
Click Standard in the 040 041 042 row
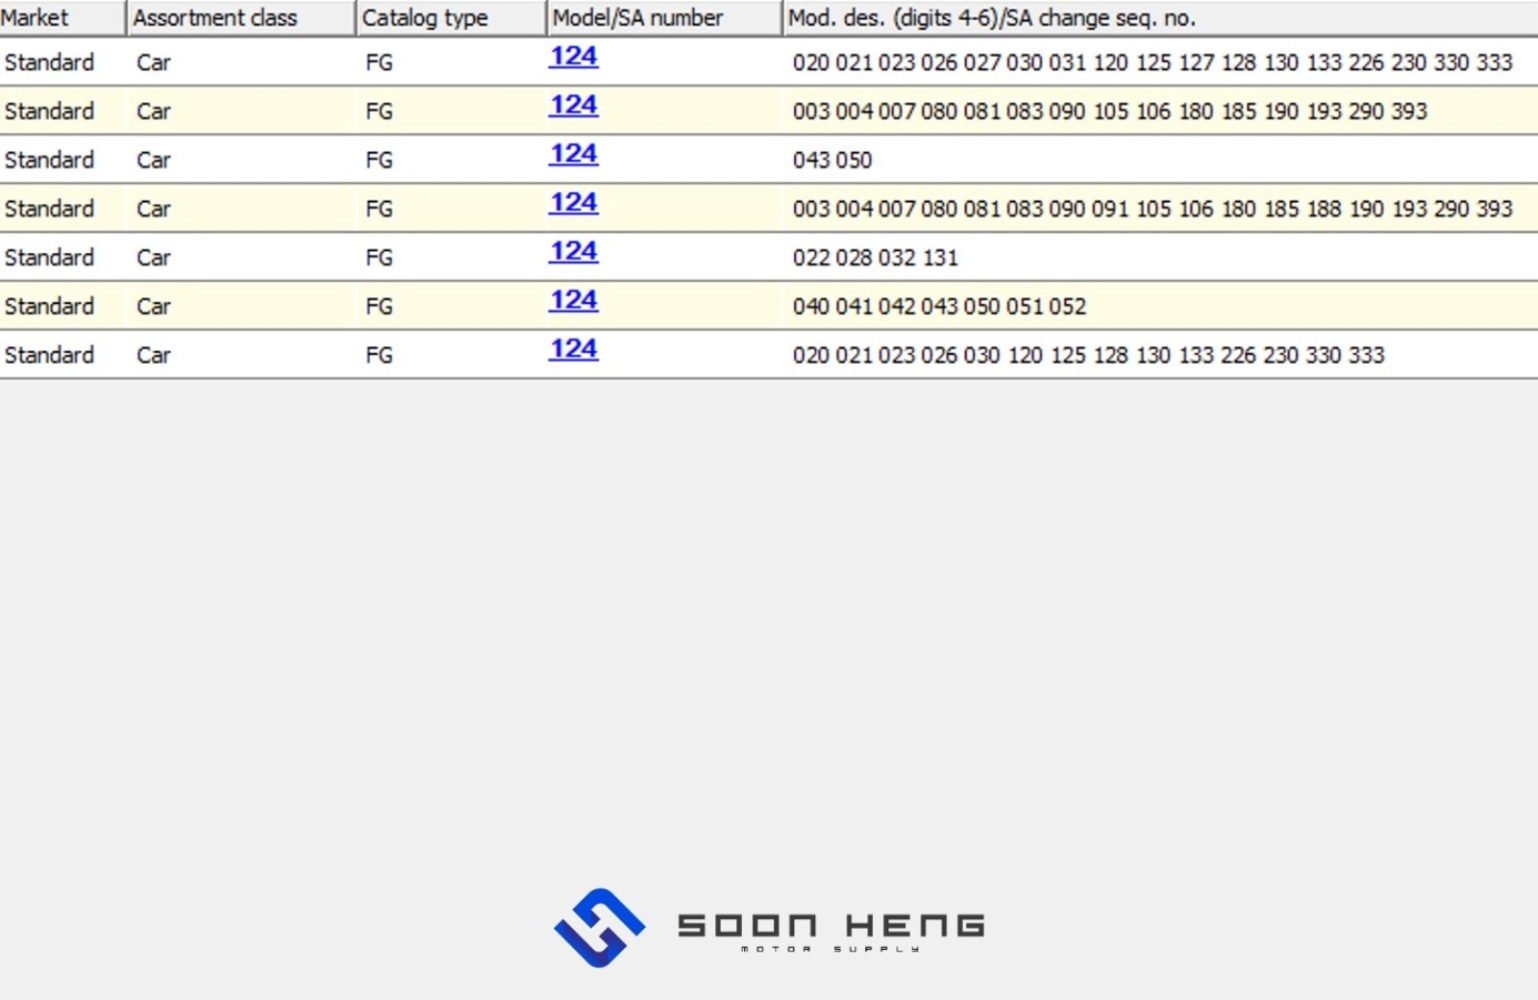(x=49, y=307)
